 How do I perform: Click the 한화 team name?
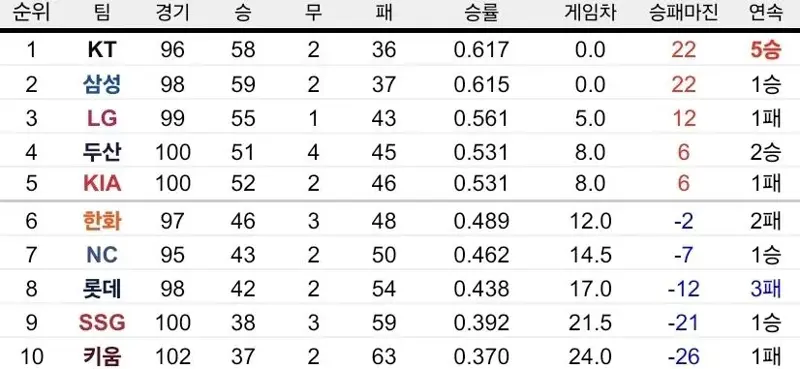click(x=102, y=221)
